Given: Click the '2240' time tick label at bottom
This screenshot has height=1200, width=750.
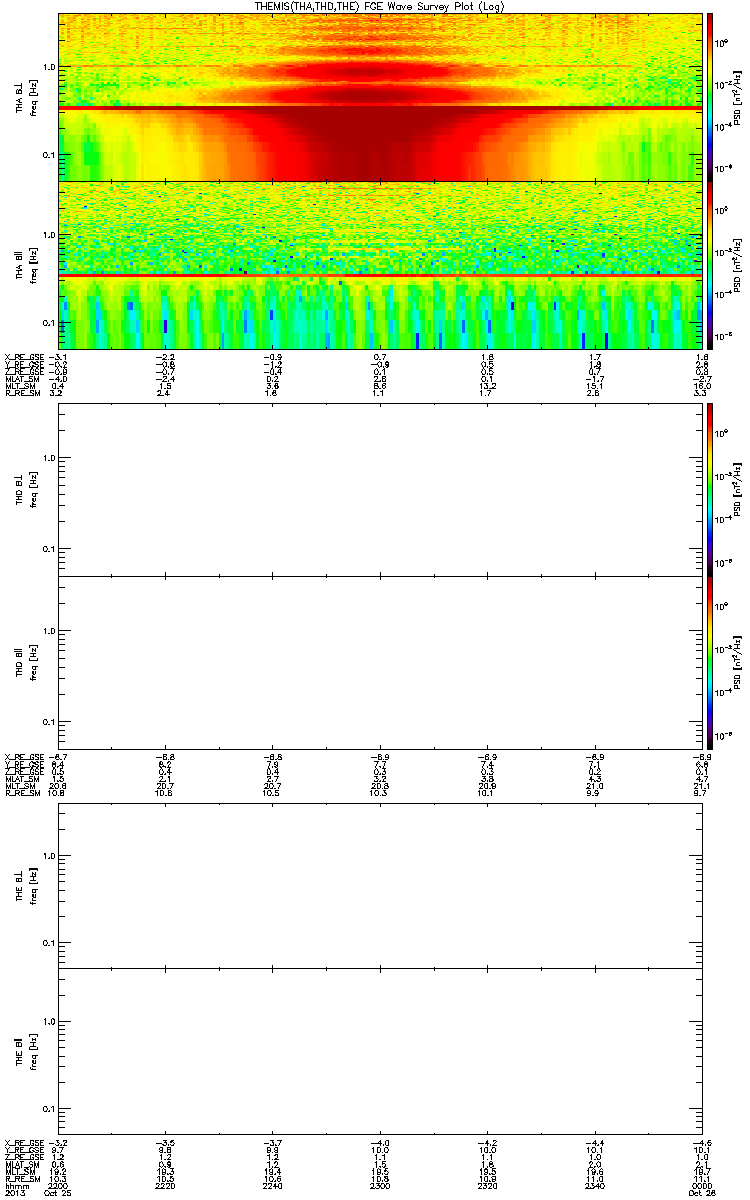Looking at the screenshot, I should click(271, 1186).
